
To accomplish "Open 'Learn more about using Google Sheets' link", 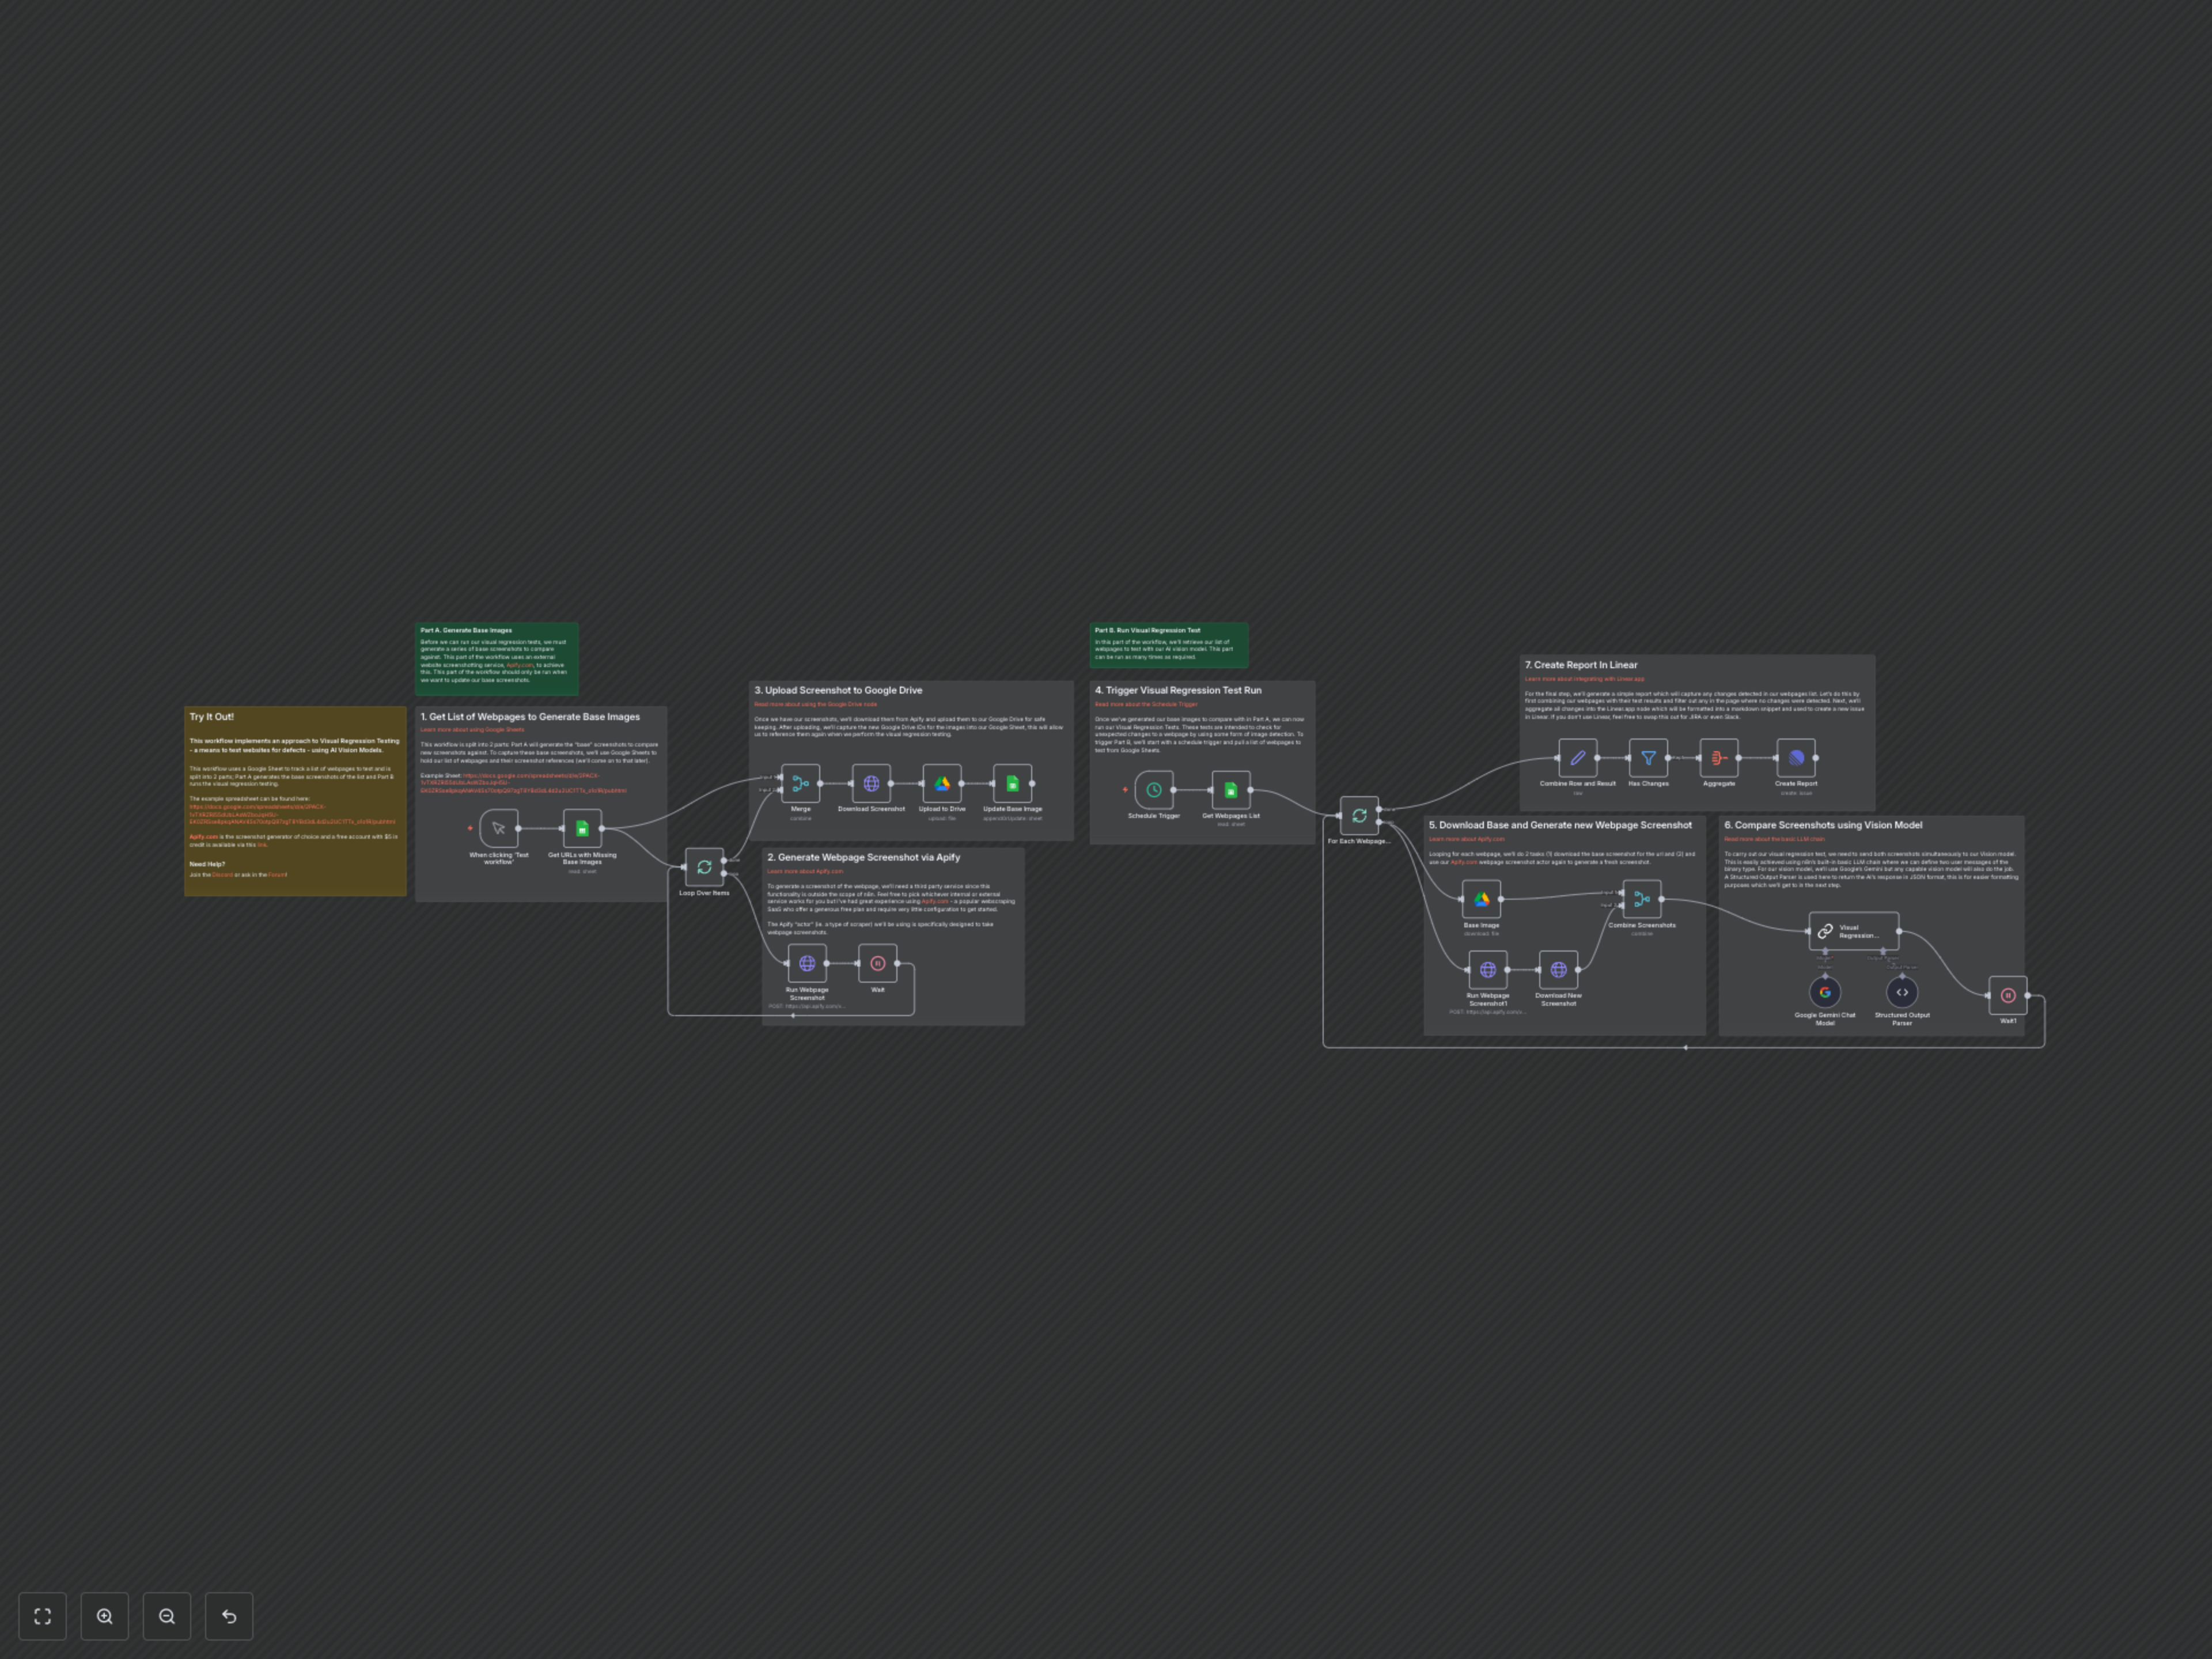I will pyautogui.click(x=472, y=730).
